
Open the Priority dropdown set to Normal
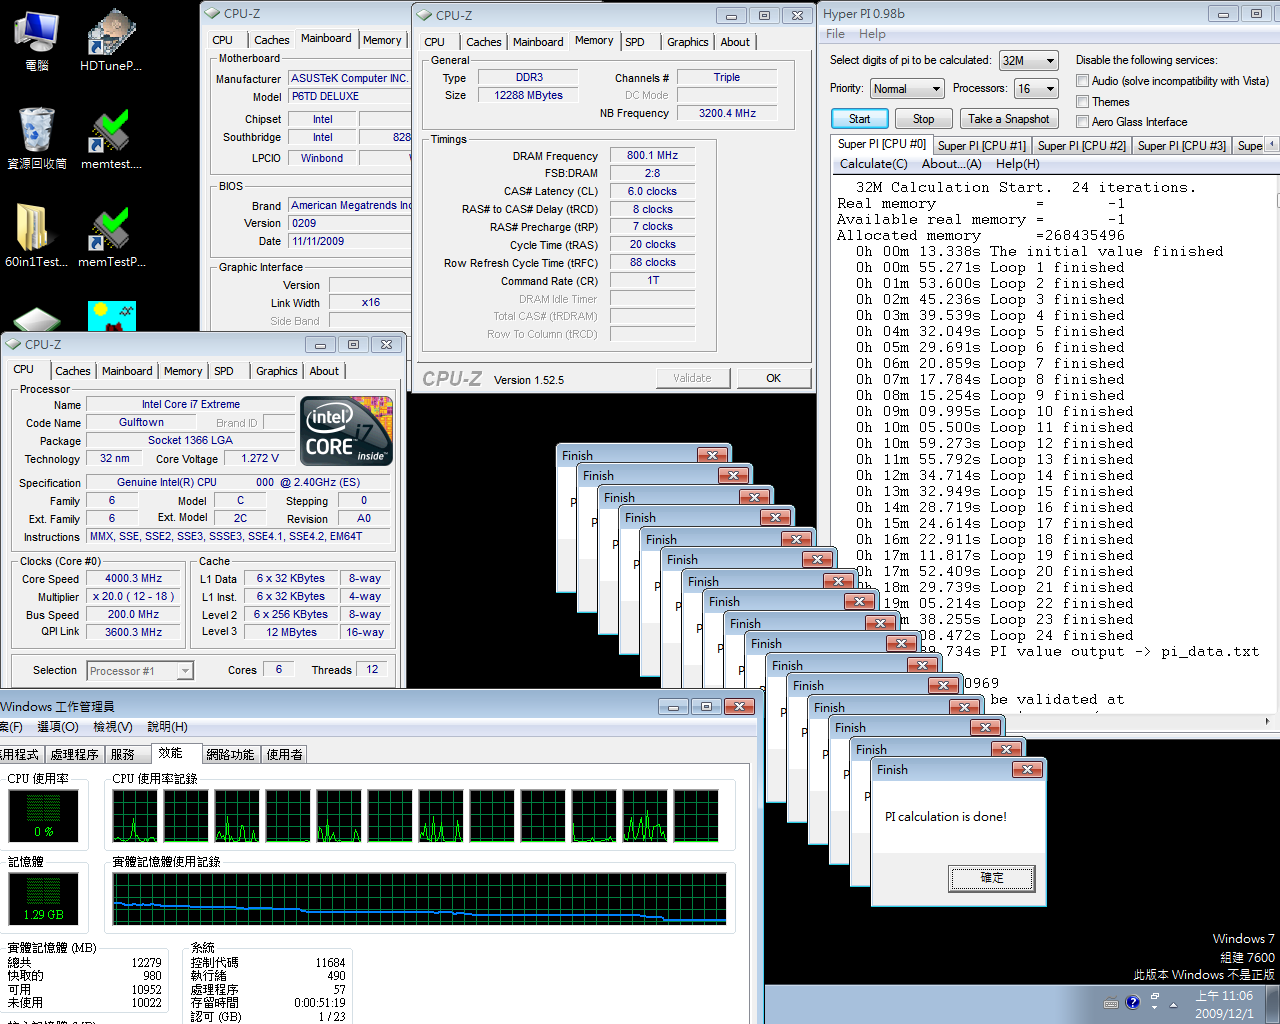[906, 89]
